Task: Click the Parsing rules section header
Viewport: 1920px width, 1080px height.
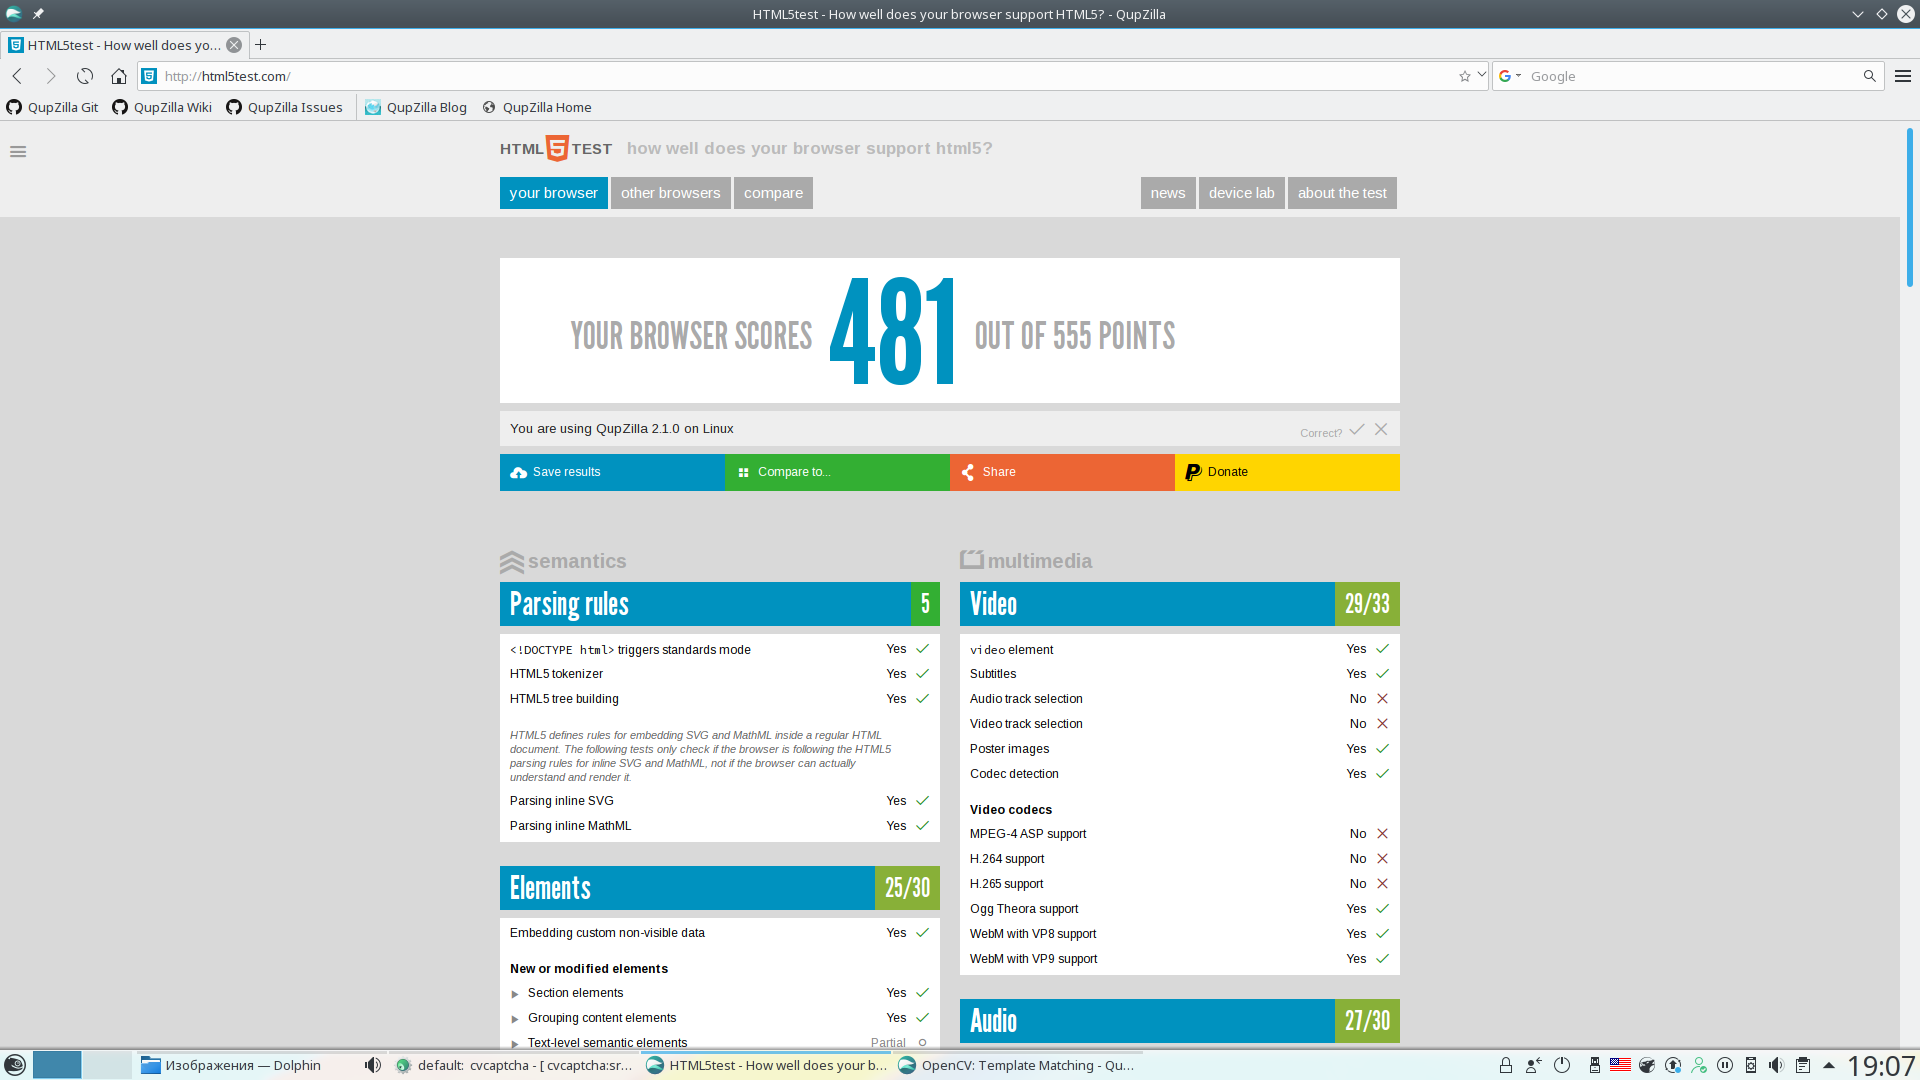Action: (x=720, y=604)
